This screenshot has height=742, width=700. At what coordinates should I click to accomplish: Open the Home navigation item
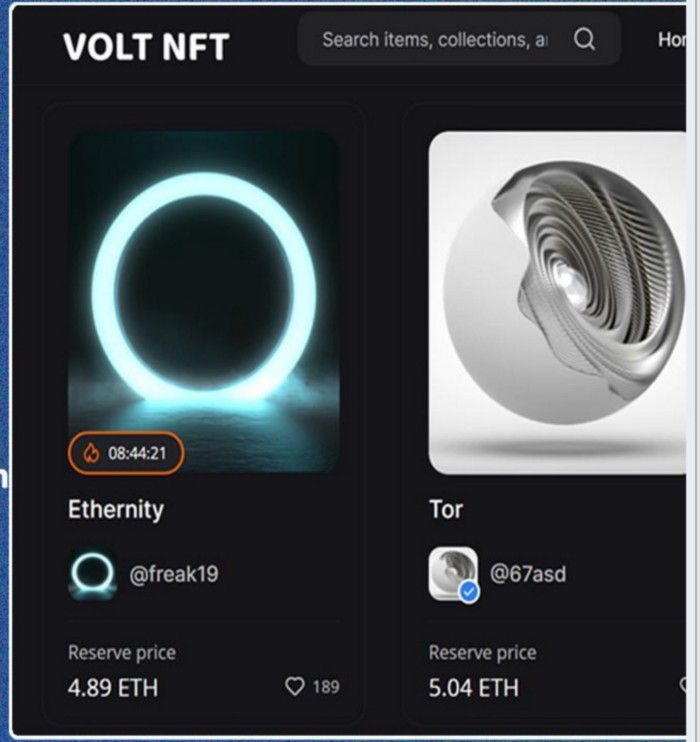pyautogui.click(x=671, y=40)
